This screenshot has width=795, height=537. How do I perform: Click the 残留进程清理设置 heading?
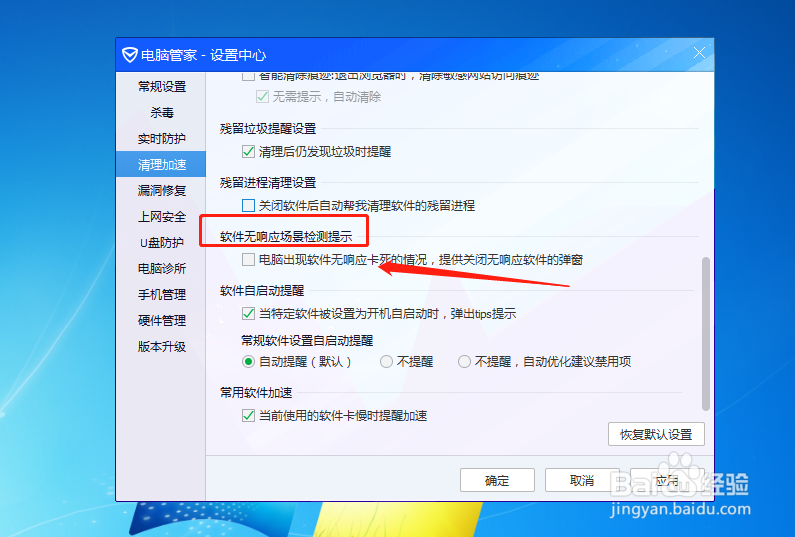(268, 183)
